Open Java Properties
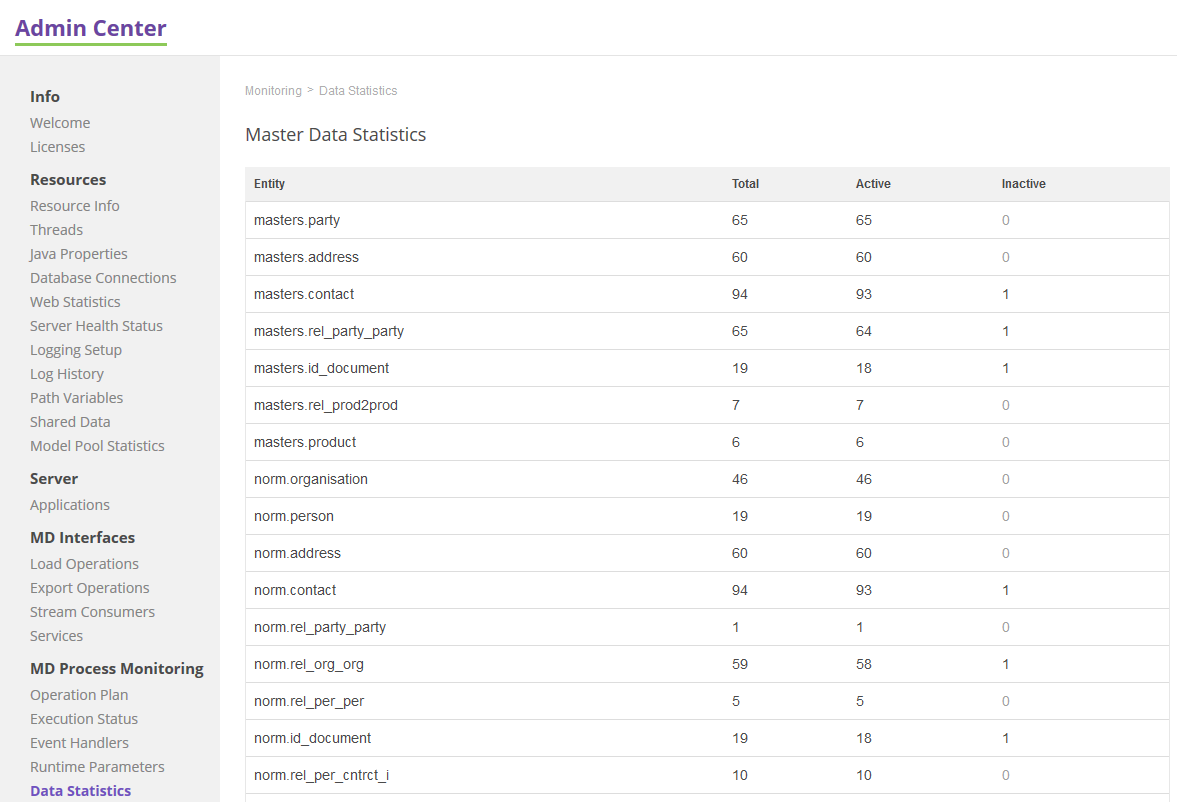This screenshot has height=802, width=1177. 78,253
